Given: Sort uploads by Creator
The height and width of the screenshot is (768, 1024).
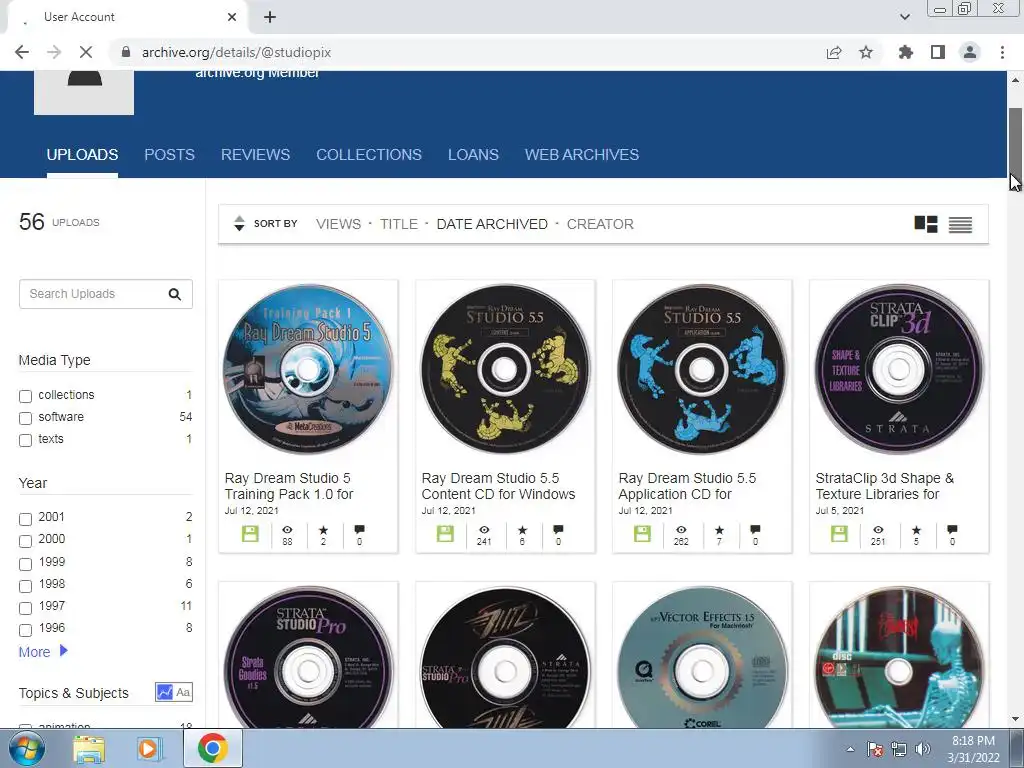Looking at the screenshot, I should 600,224.
